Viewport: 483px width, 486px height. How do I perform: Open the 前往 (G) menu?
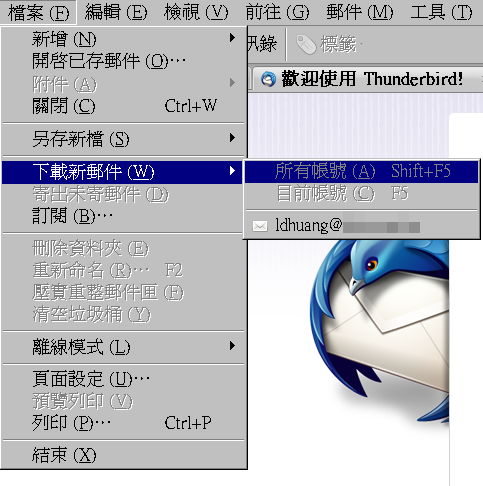click(x=277, y=13)
